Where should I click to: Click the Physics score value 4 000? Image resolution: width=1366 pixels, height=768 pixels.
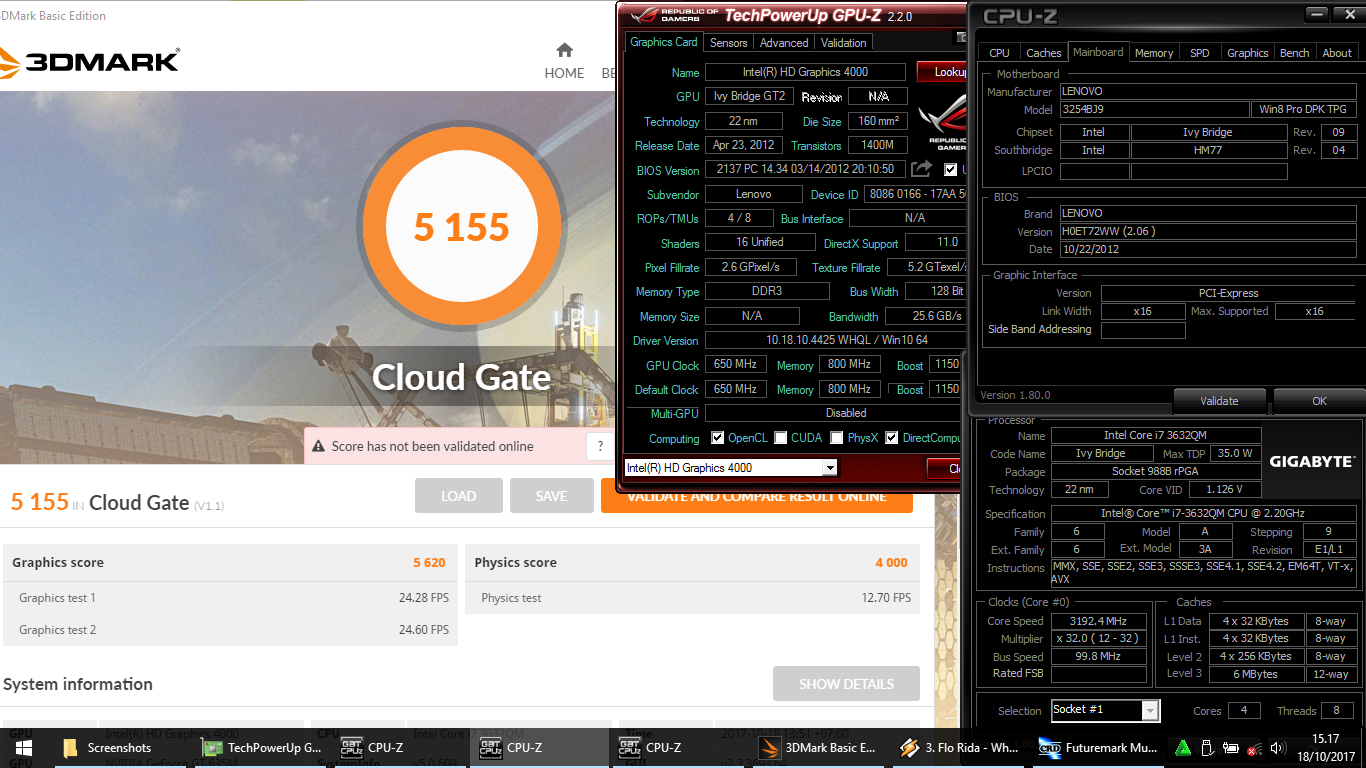tap(891, 563)
